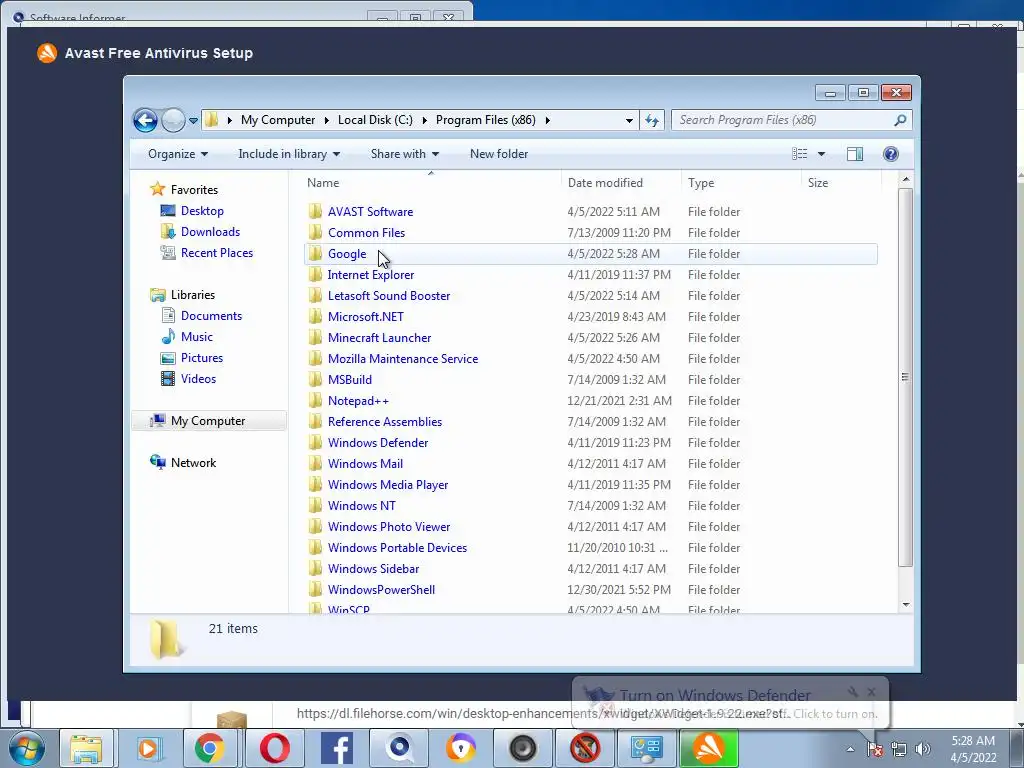The image size is (1024, 768).
Task: Open the Documents library
Action: pyautogui.click(x=211, y=316)
